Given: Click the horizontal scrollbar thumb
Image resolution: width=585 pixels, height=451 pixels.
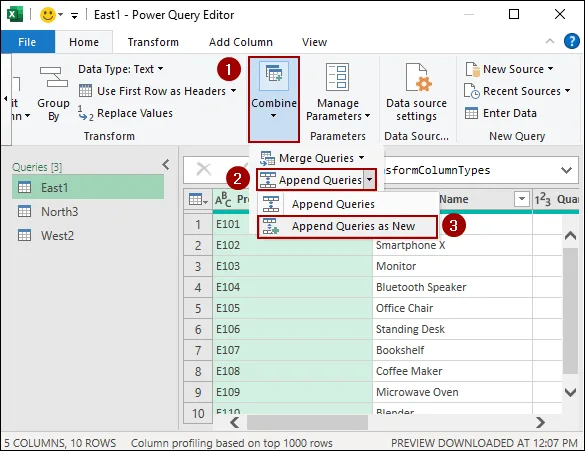Looking at the screenshot, I should tap(307, 423).
